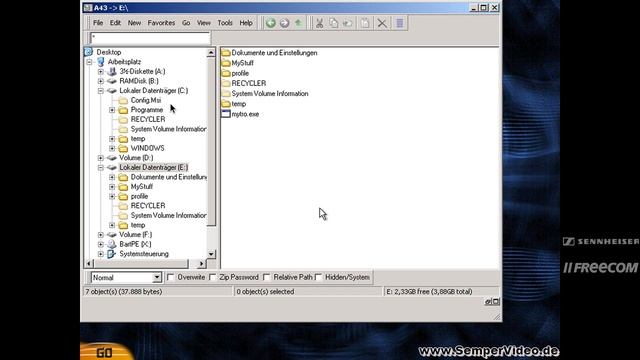
Task: Open the View menu
Action: [x=204, y=23]
